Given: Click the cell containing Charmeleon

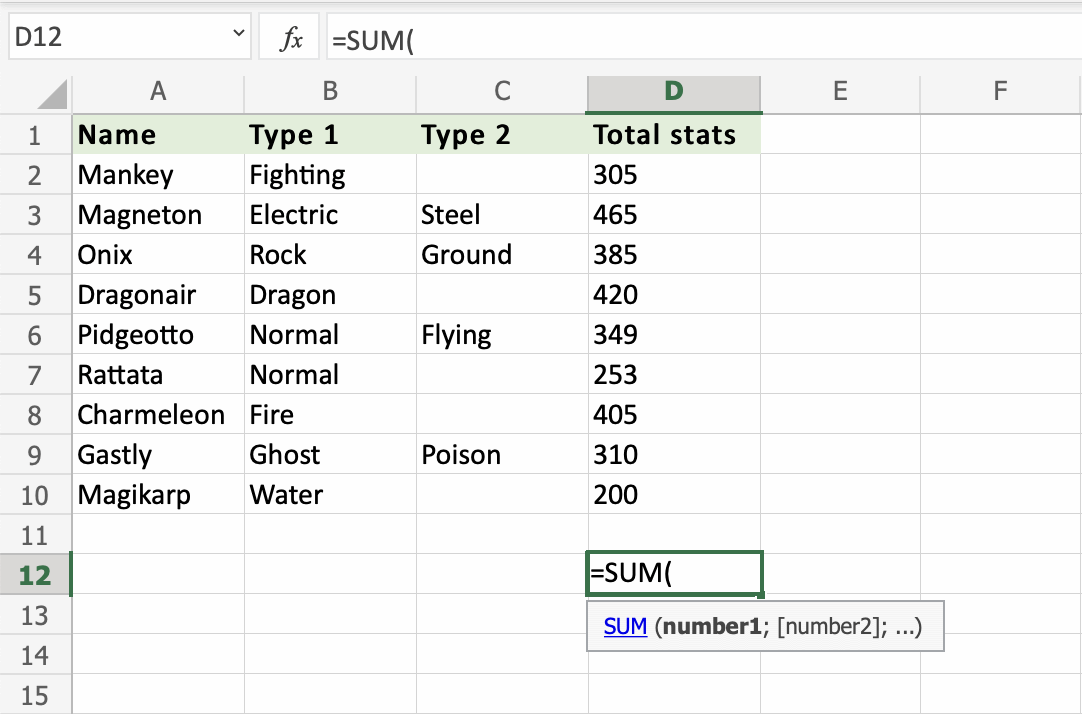Looking at the screenshot, I should (x=151, y=415).
